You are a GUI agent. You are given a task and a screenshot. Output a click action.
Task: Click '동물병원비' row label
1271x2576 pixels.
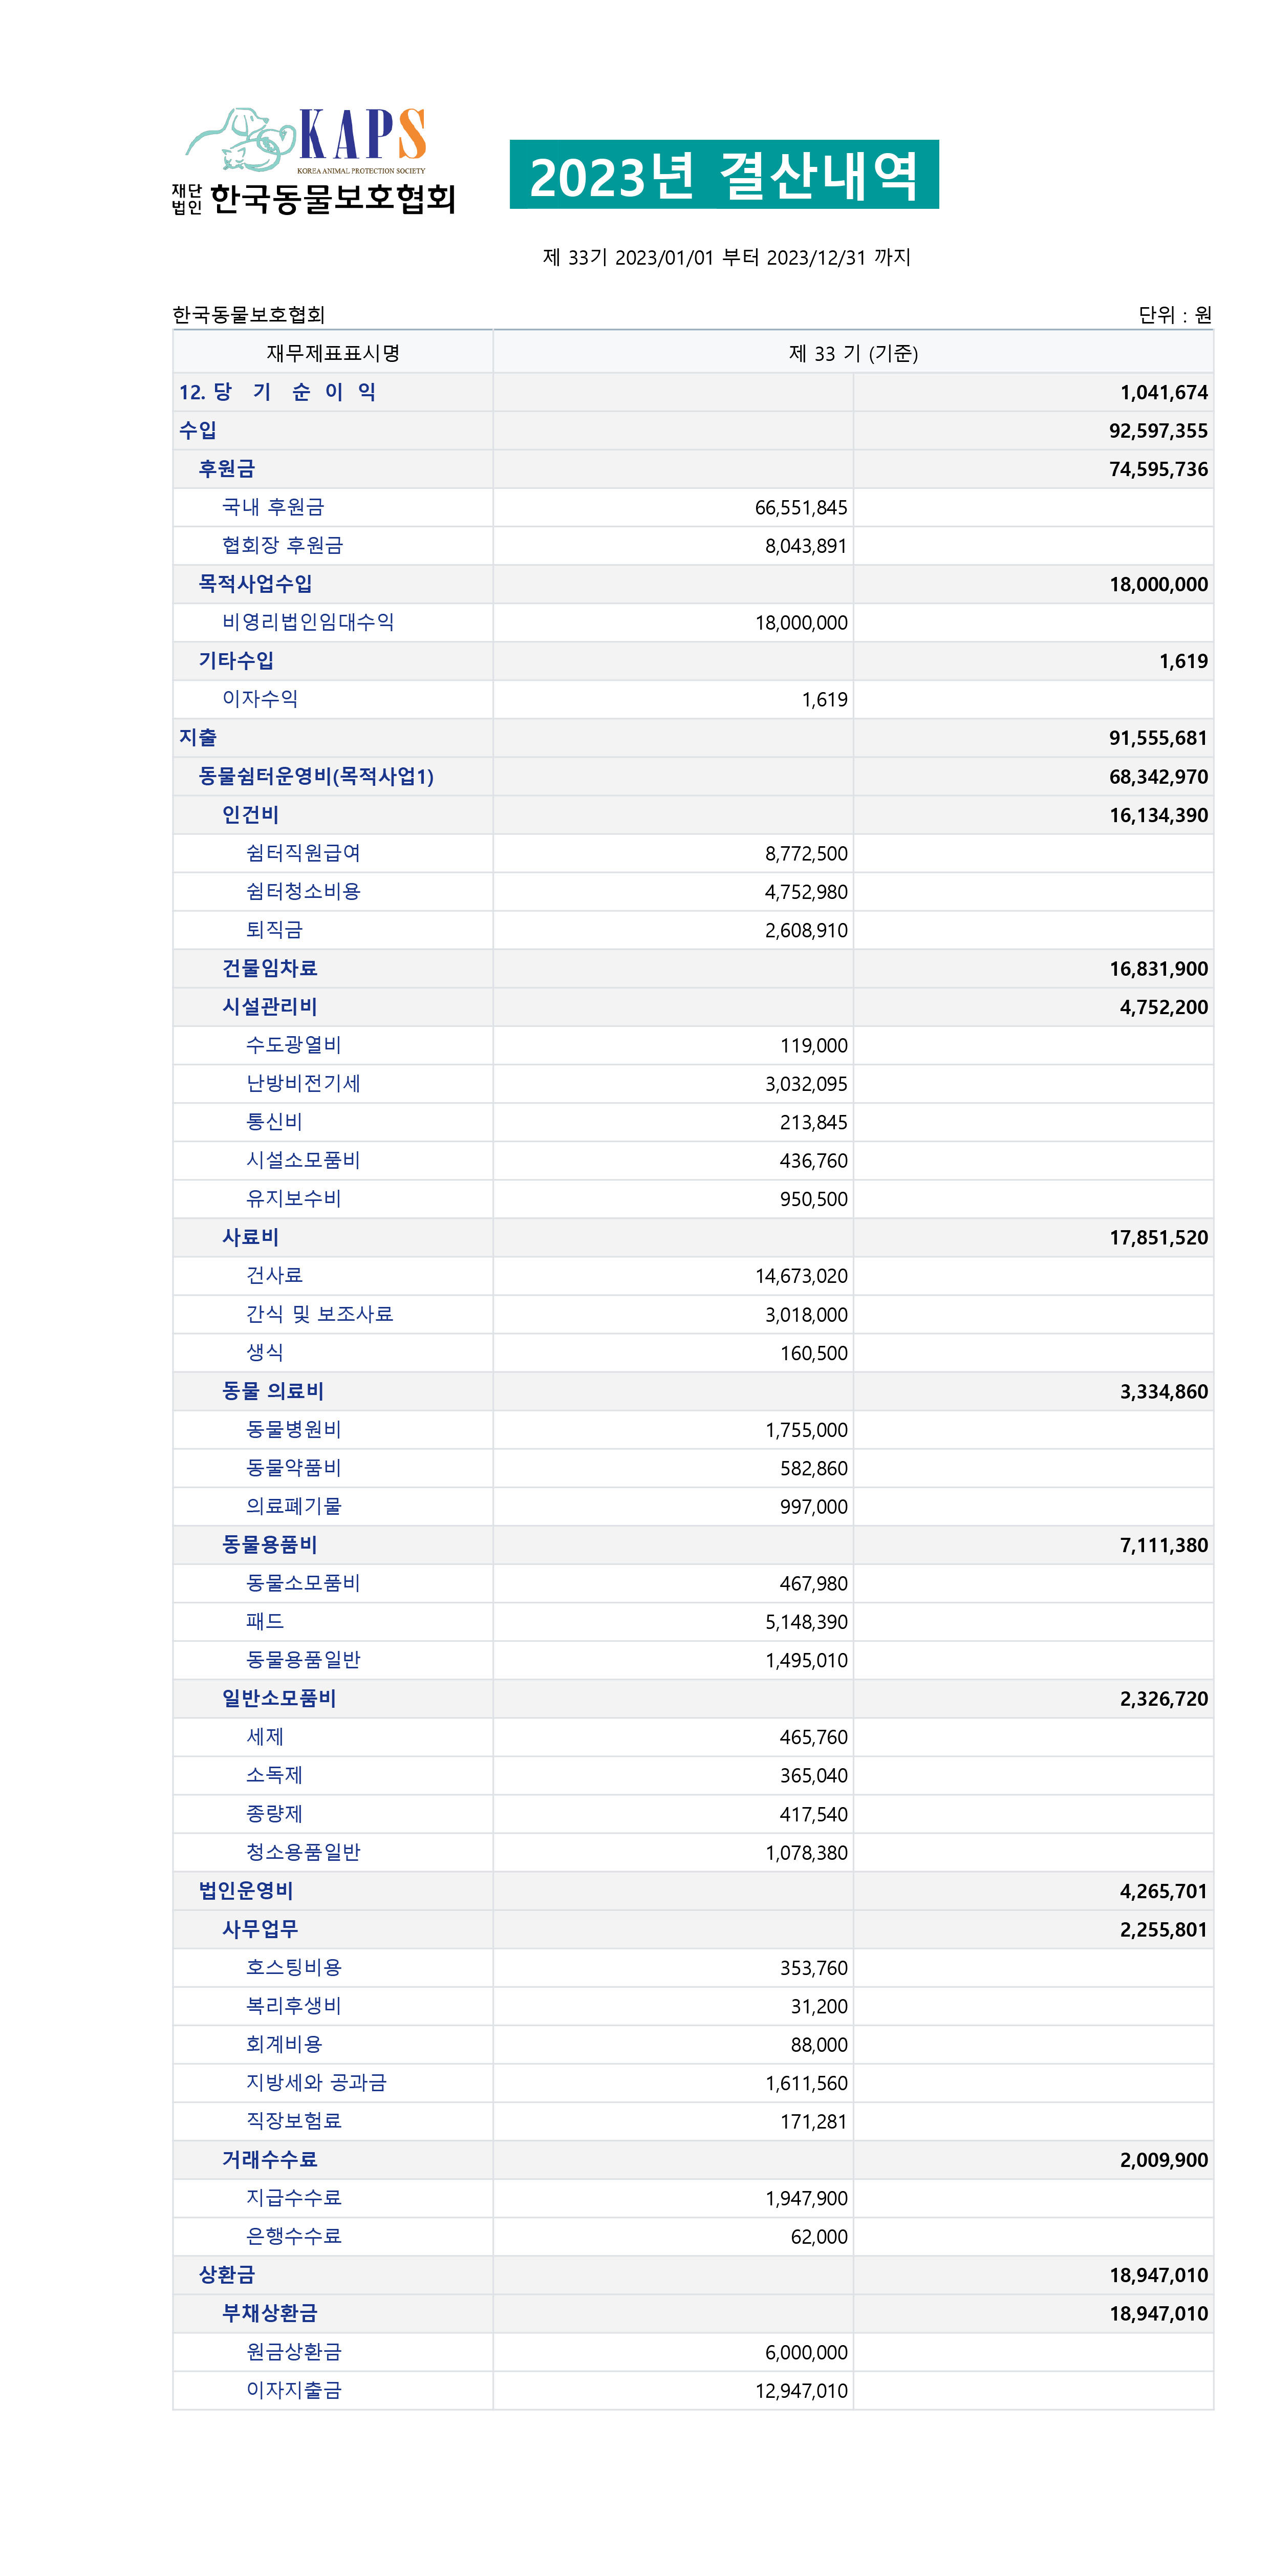click(x=293, y=1429)
